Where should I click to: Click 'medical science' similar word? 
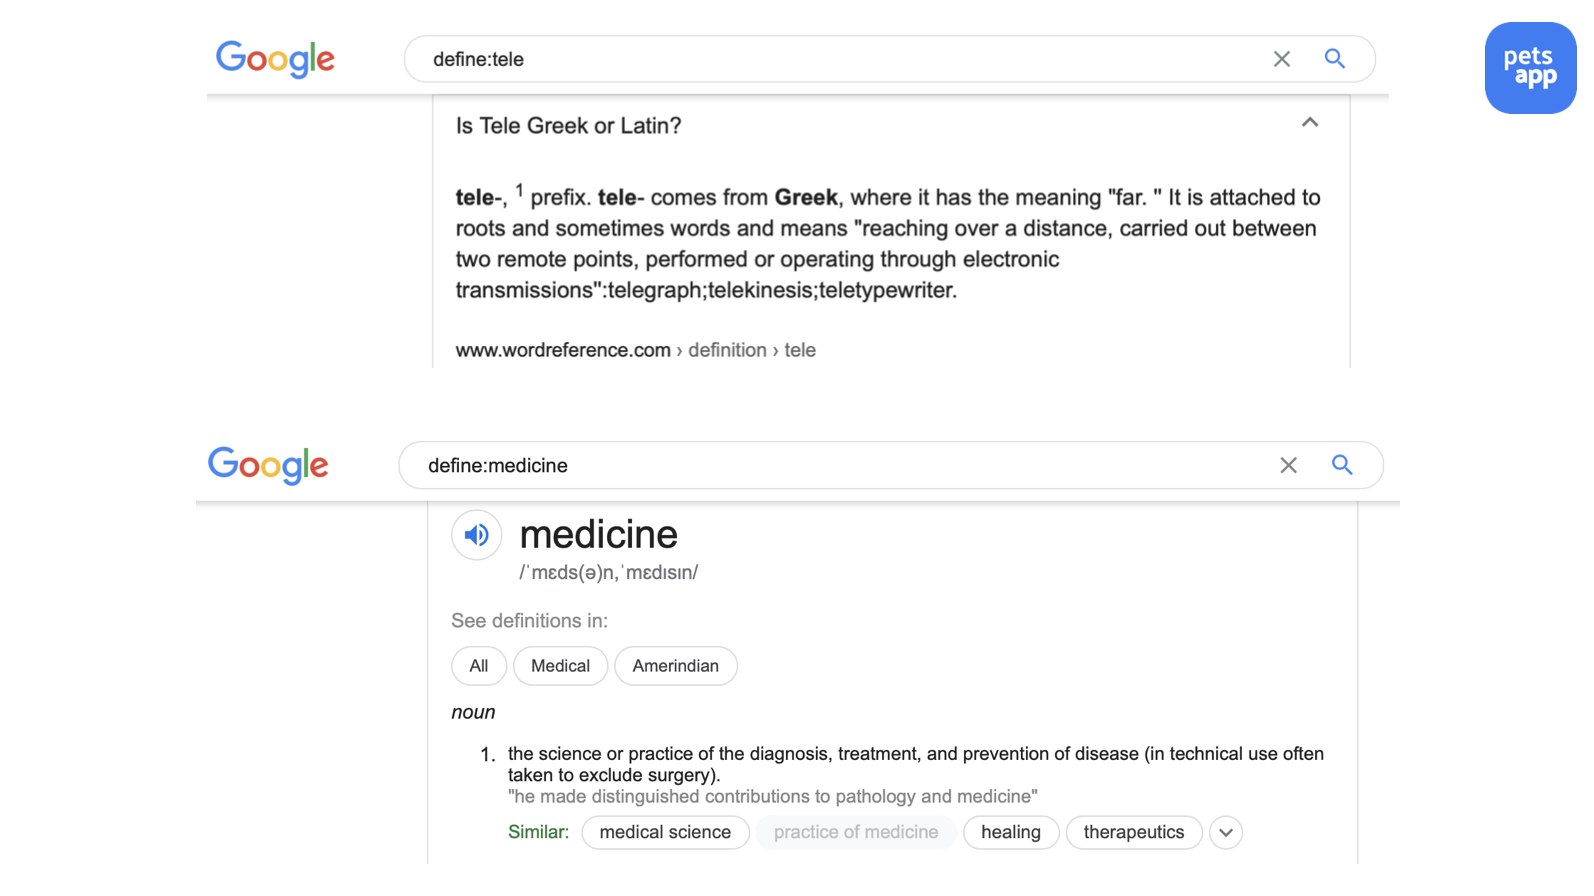(x=665, y=832)
